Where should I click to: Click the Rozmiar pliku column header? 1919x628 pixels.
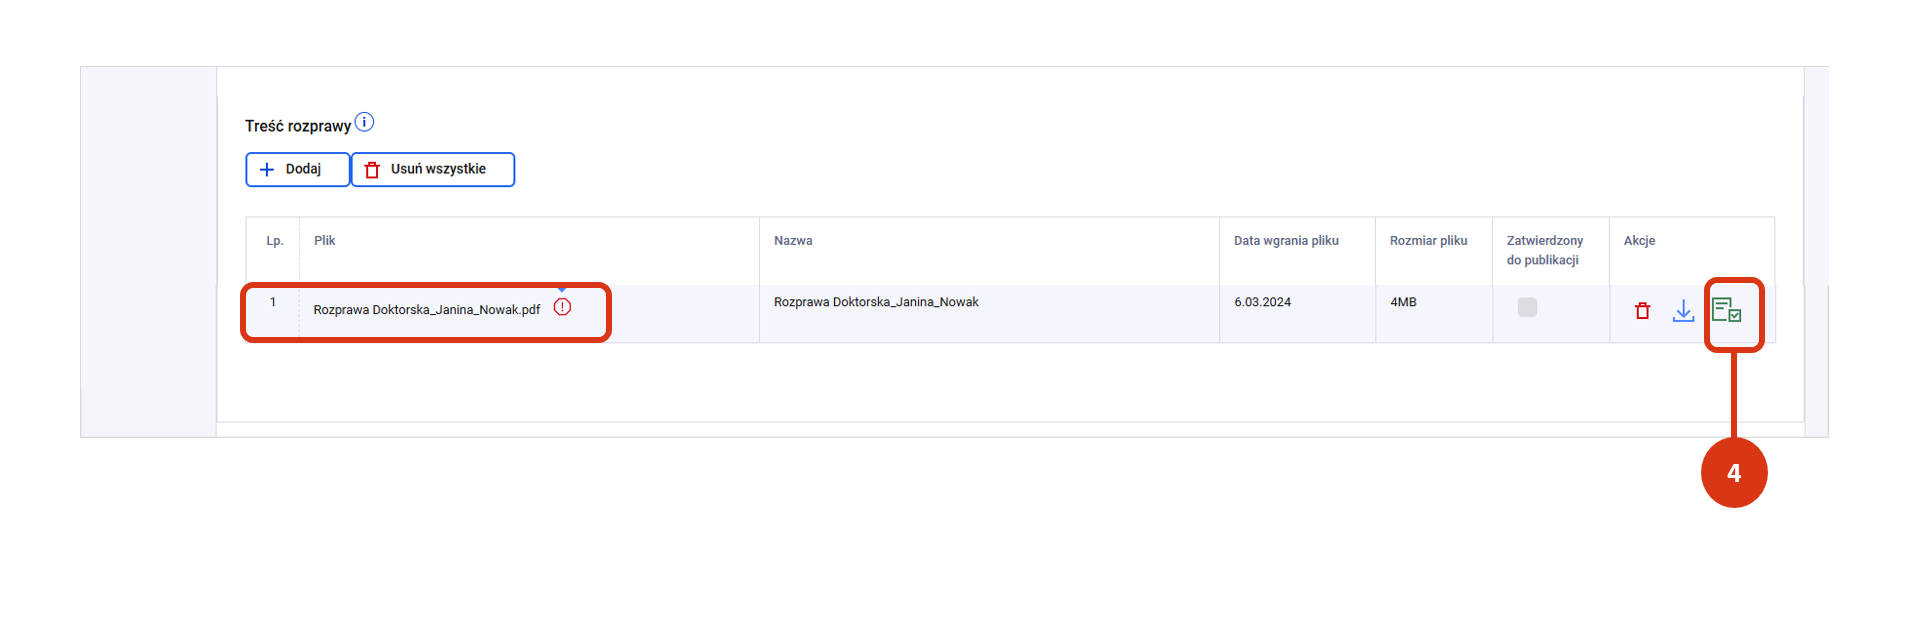(x=1428, y=241)
